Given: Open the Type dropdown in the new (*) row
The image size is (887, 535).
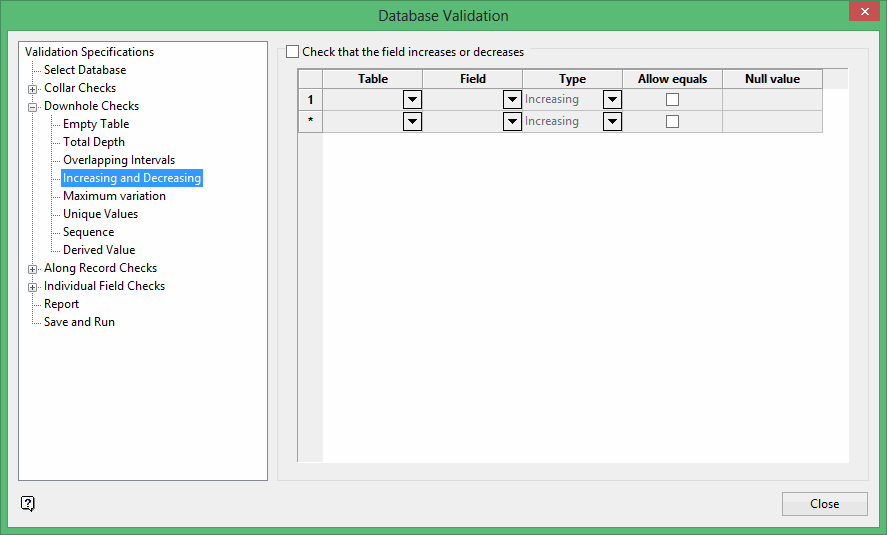Looking at the screenshot, I should (612, 122).
